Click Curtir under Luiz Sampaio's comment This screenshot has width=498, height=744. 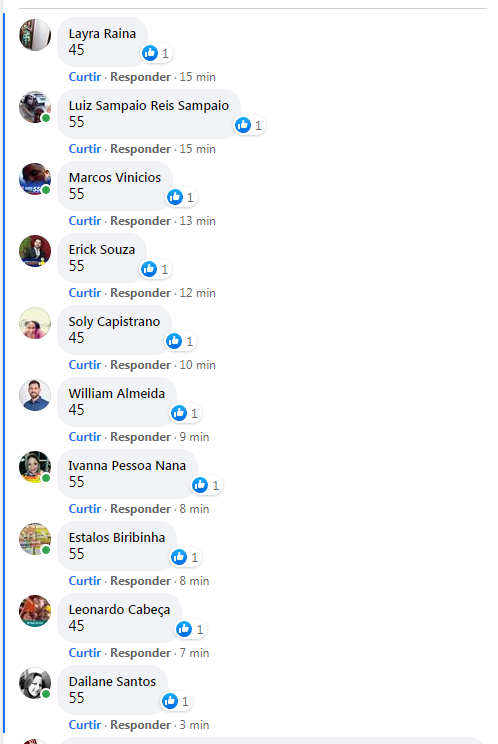[x=85, y=149]
